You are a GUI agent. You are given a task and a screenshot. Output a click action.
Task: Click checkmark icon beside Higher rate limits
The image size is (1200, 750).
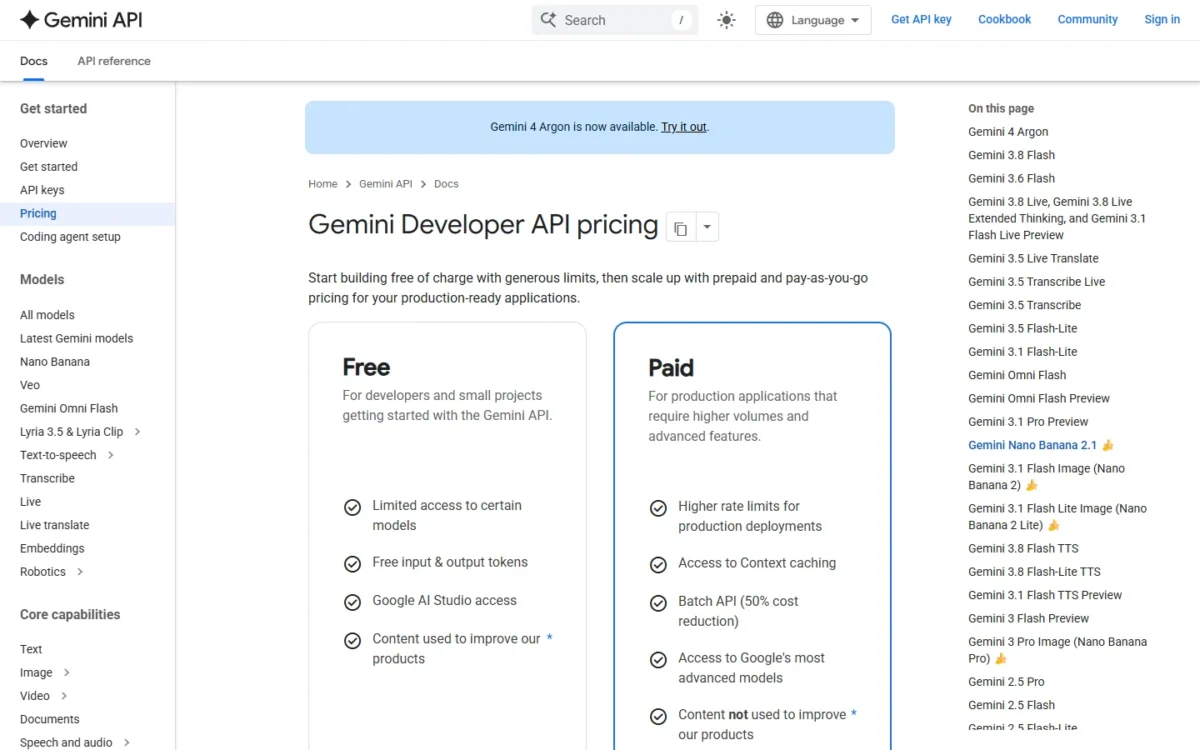[x=658, y=508]
